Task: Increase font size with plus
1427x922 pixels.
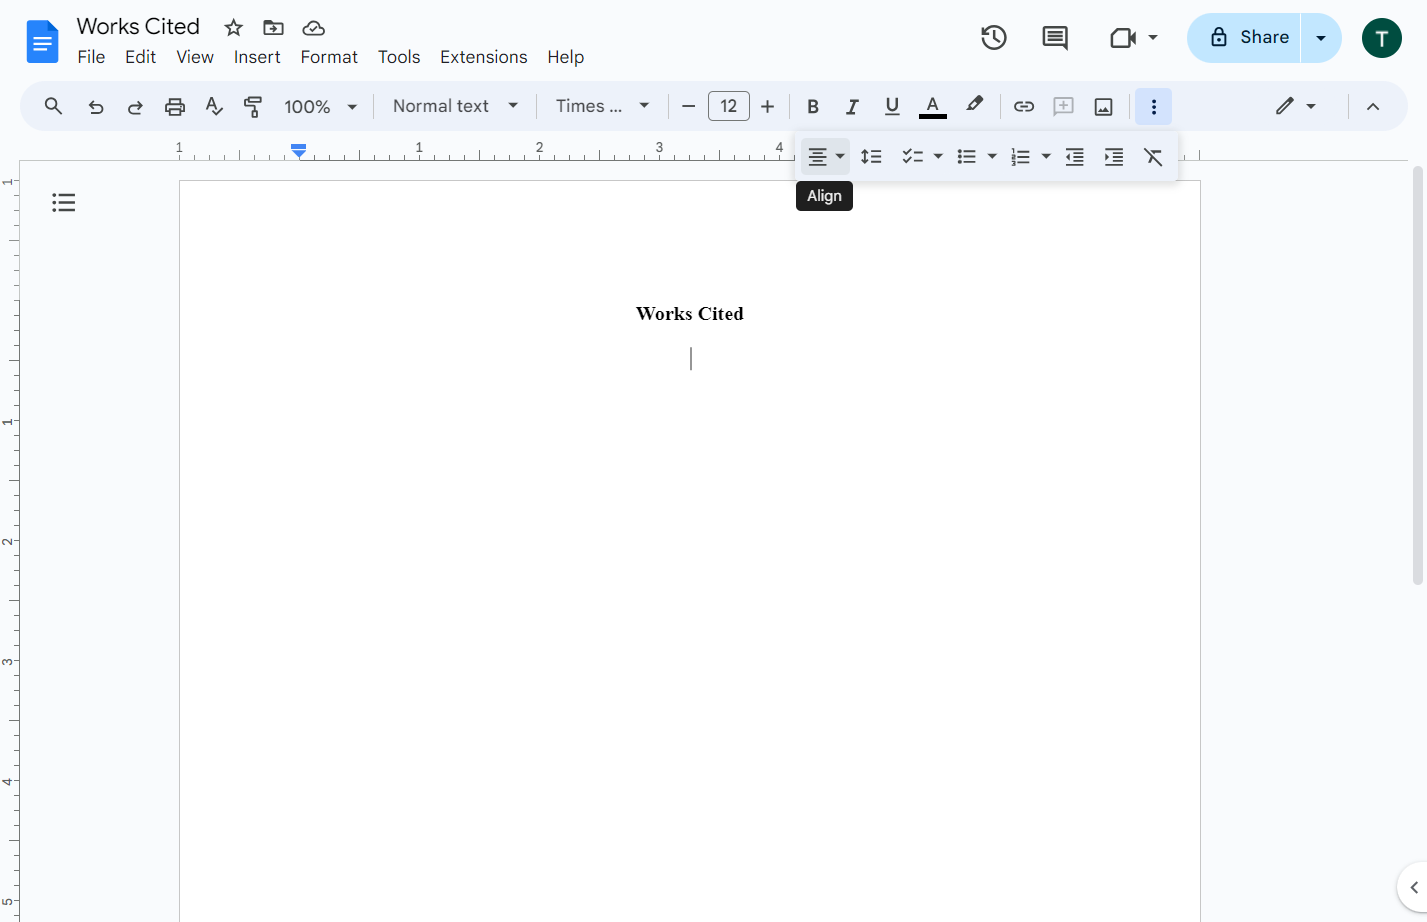Action: 767,106
